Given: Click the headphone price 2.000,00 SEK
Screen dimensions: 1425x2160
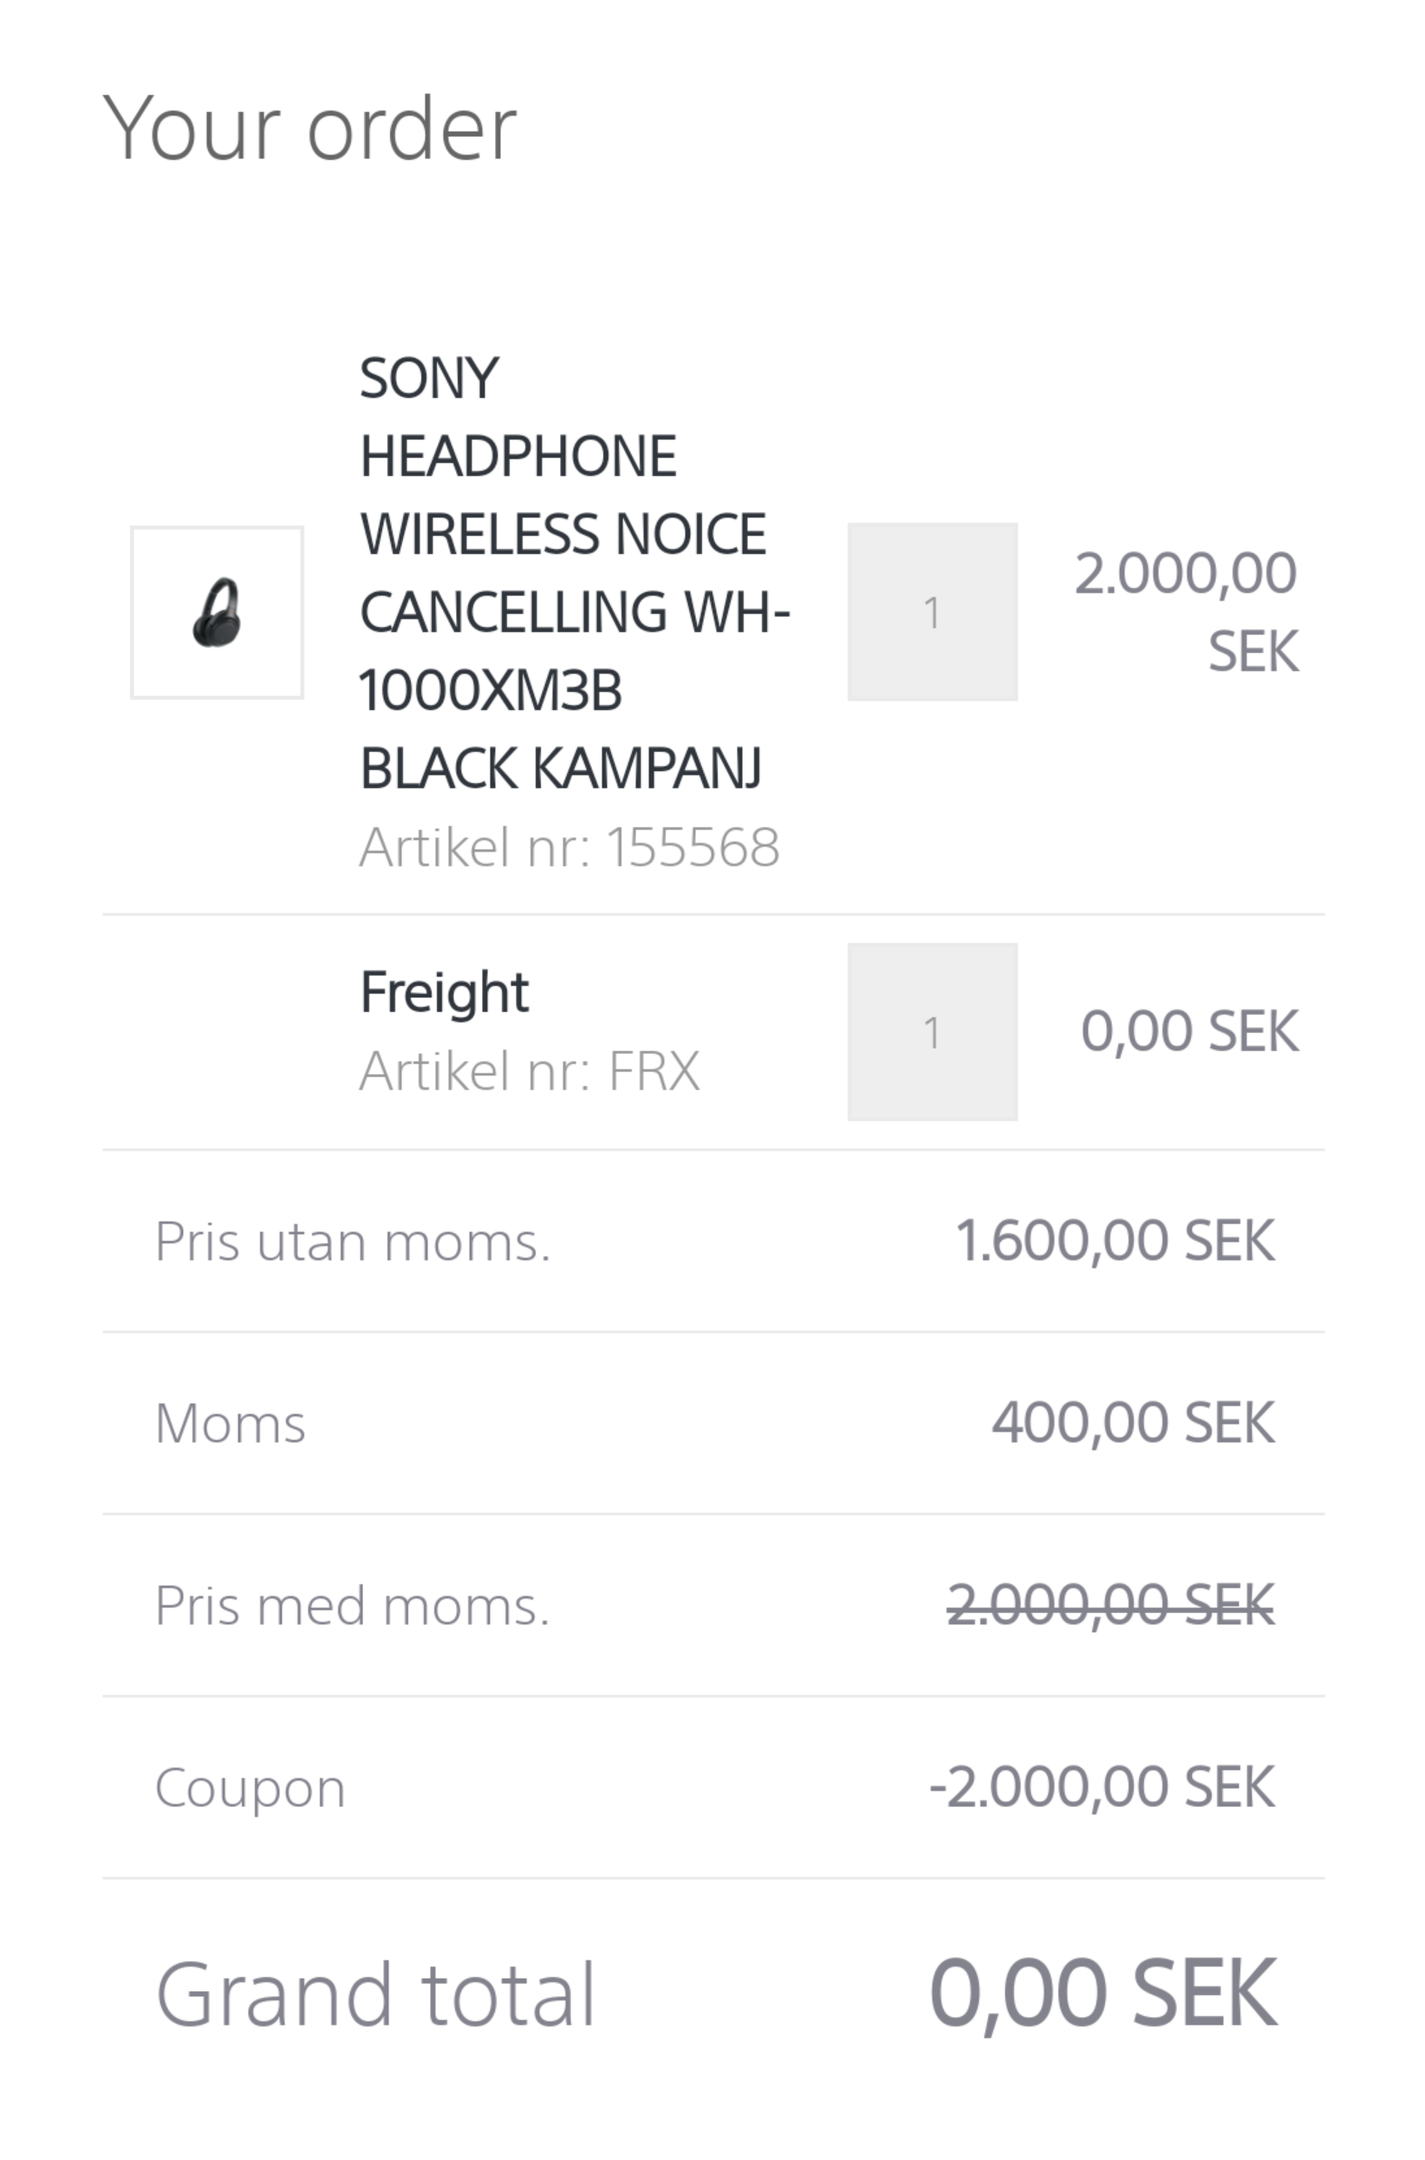Looking at the screenshot, I should point(1186,612).
